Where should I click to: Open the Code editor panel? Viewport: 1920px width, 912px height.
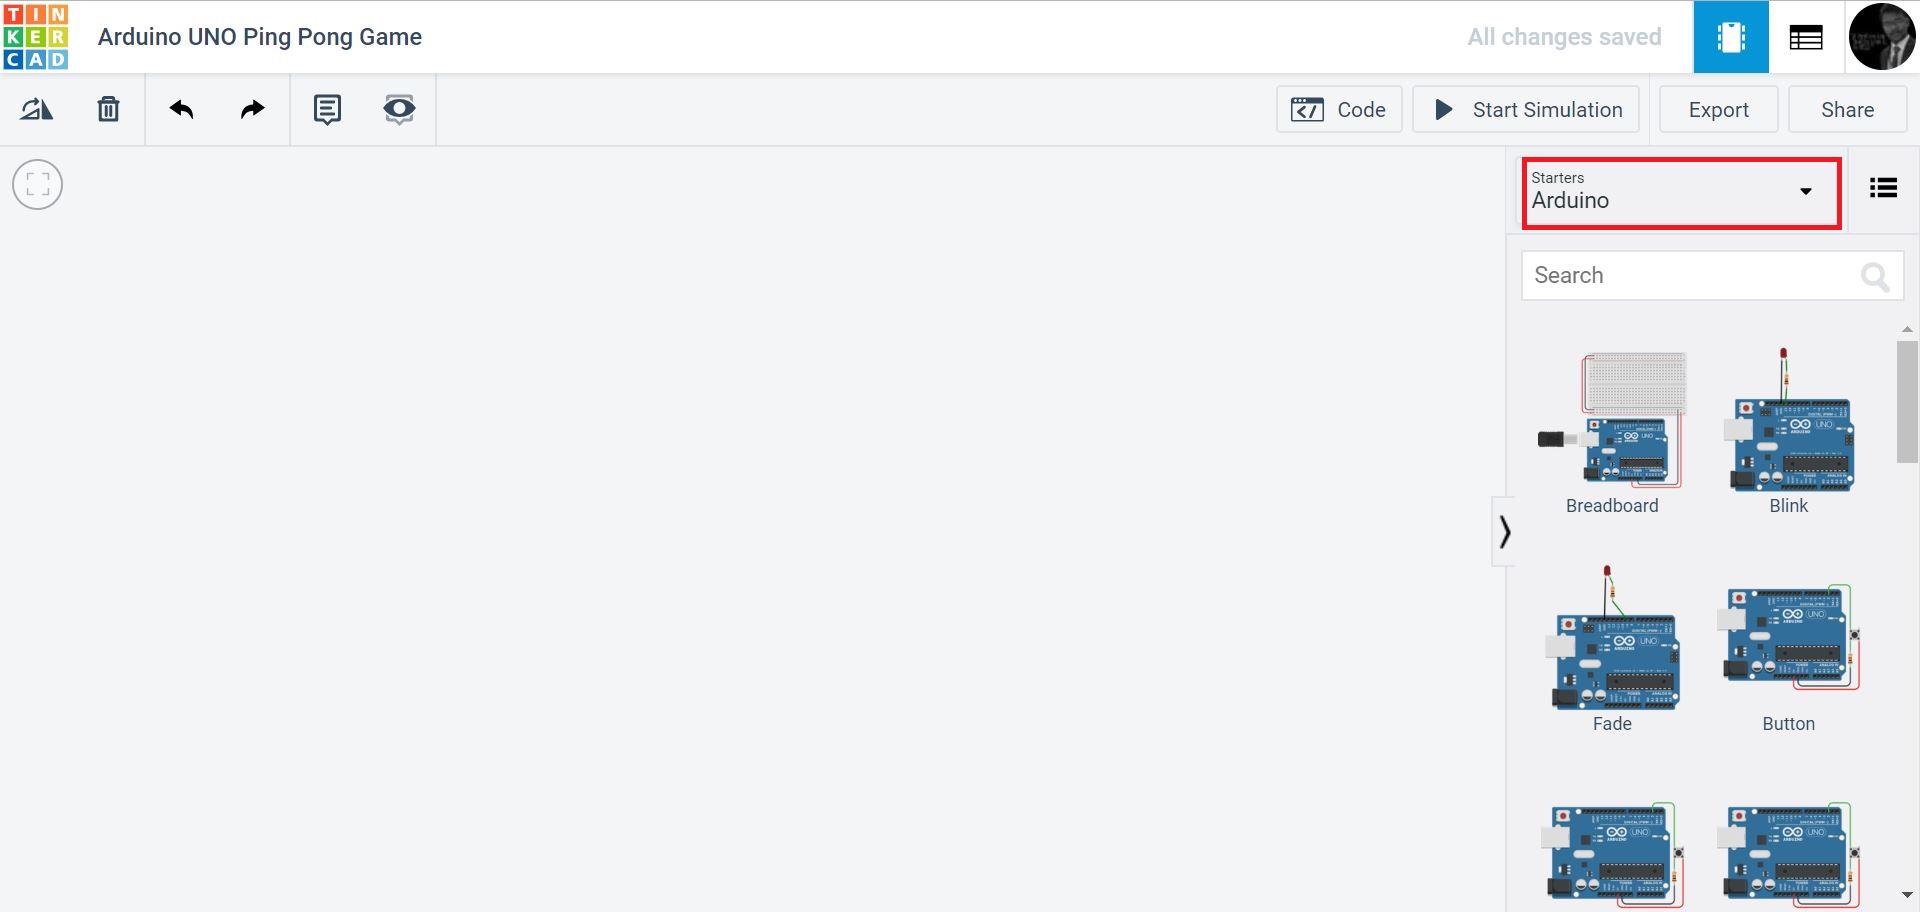1338,110
